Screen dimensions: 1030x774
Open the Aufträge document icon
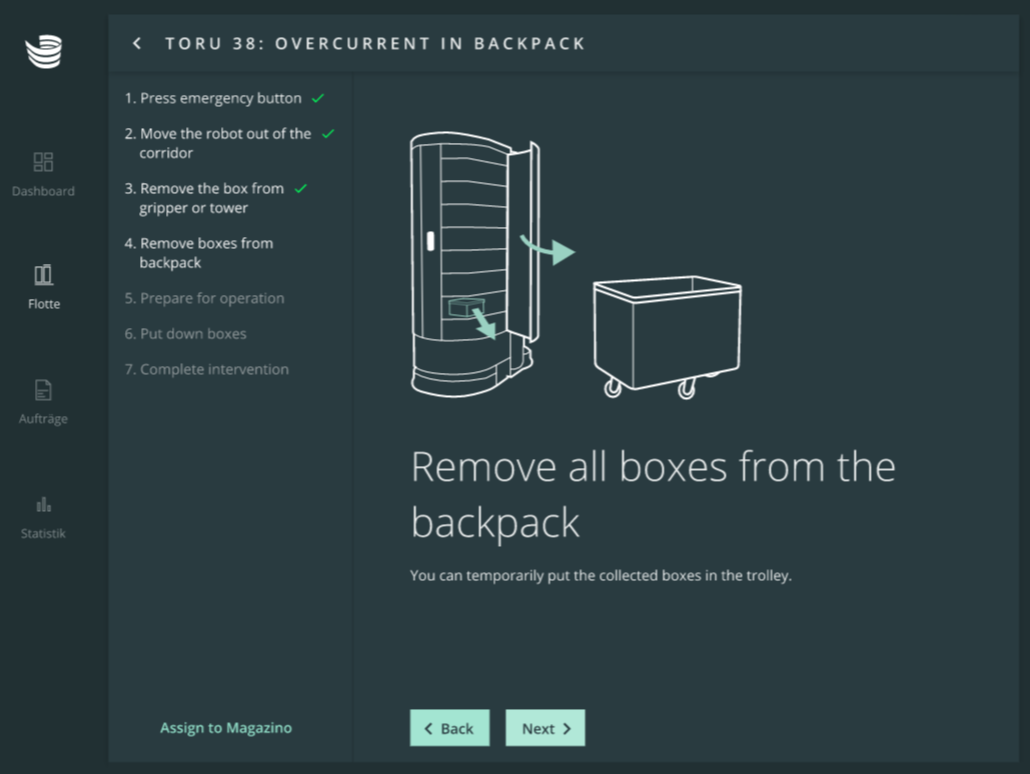pyautogui.click(x=43, y=390)
